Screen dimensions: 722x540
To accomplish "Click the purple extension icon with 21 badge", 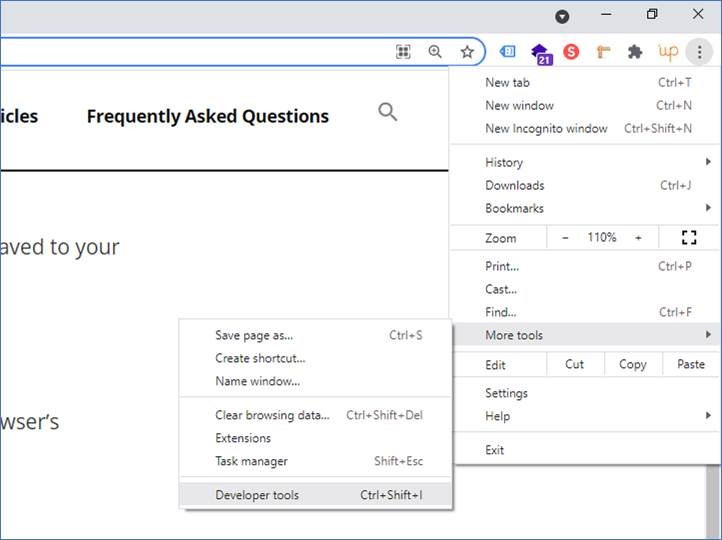I will 540,53.
